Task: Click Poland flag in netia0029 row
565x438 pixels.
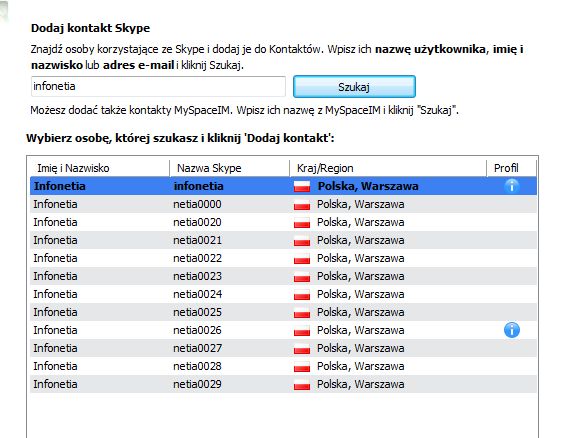Action: pyautogui.click(x=302, y=384)
